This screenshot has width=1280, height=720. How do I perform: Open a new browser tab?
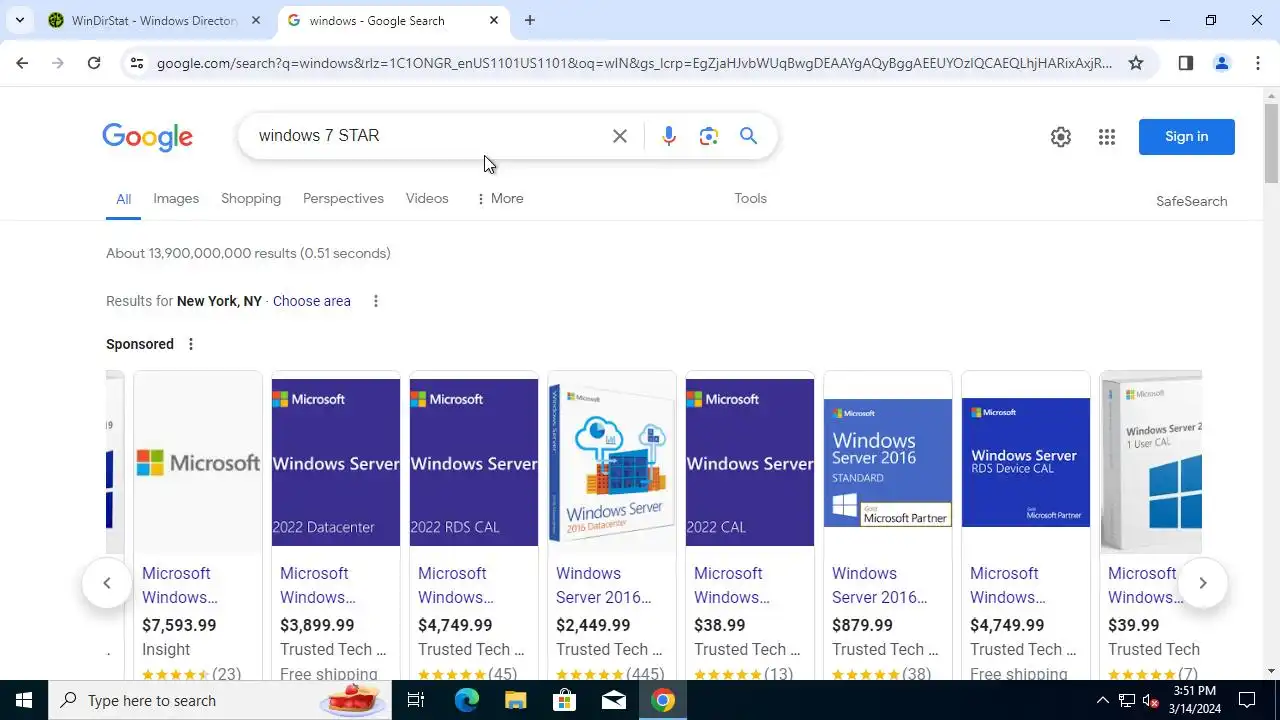click(x=530, y=20)
